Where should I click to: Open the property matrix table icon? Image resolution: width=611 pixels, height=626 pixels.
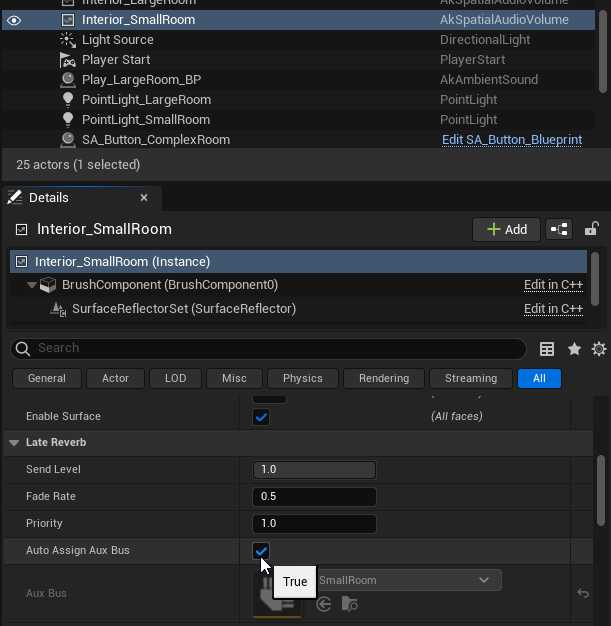[547, 349]
